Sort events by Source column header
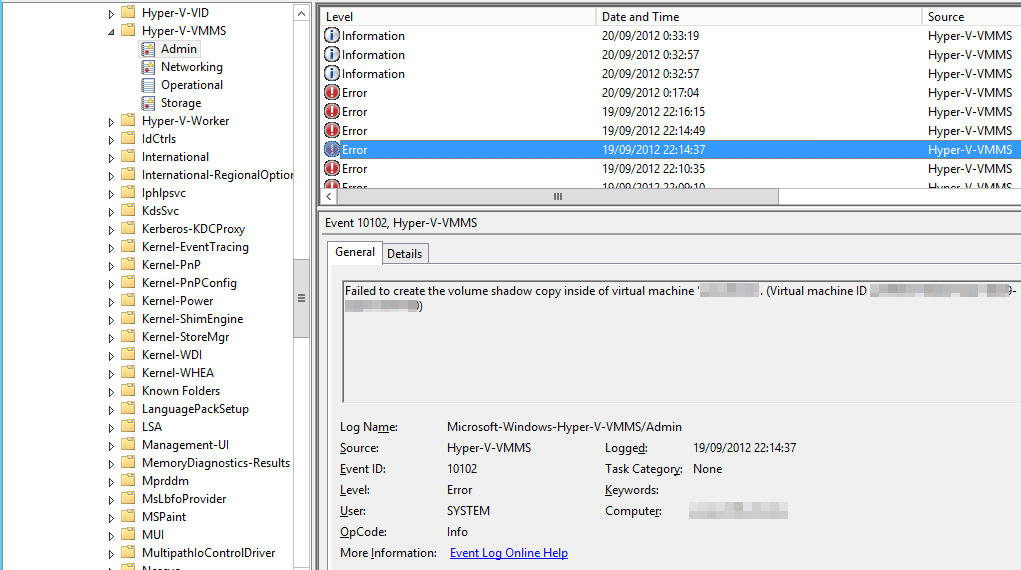 click(972, 17)
